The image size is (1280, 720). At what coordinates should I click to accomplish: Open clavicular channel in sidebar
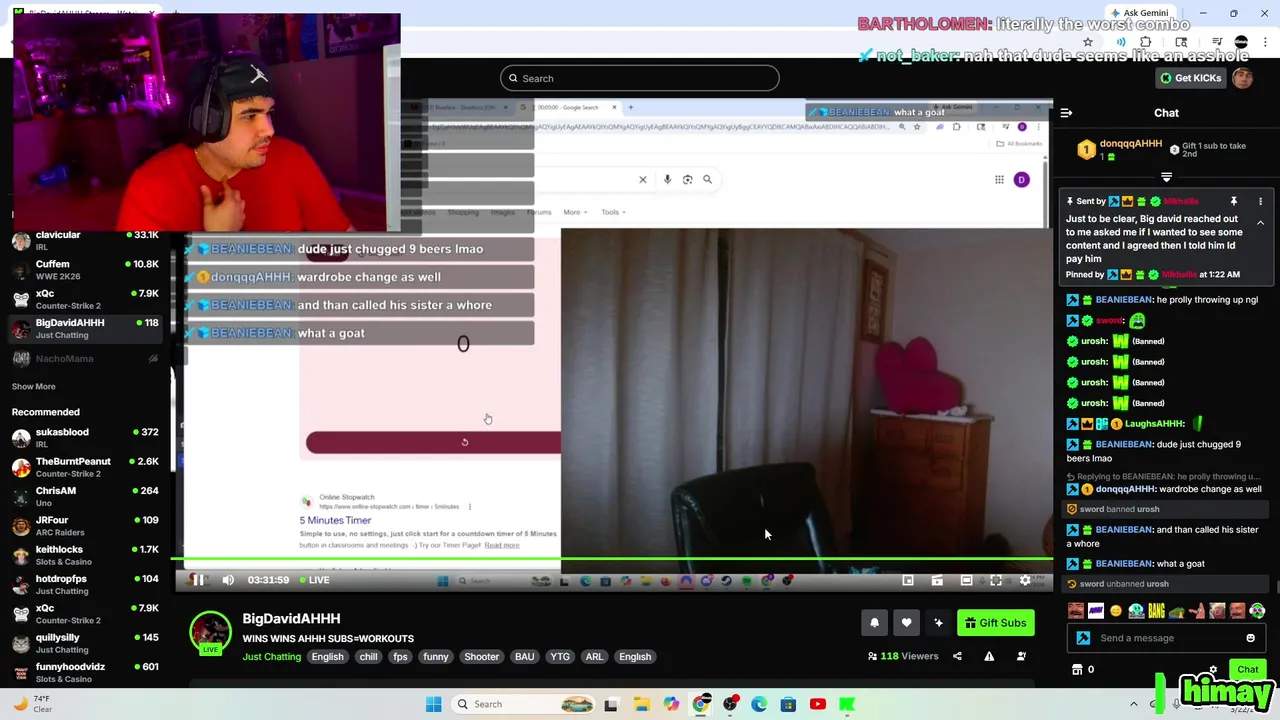85,240
